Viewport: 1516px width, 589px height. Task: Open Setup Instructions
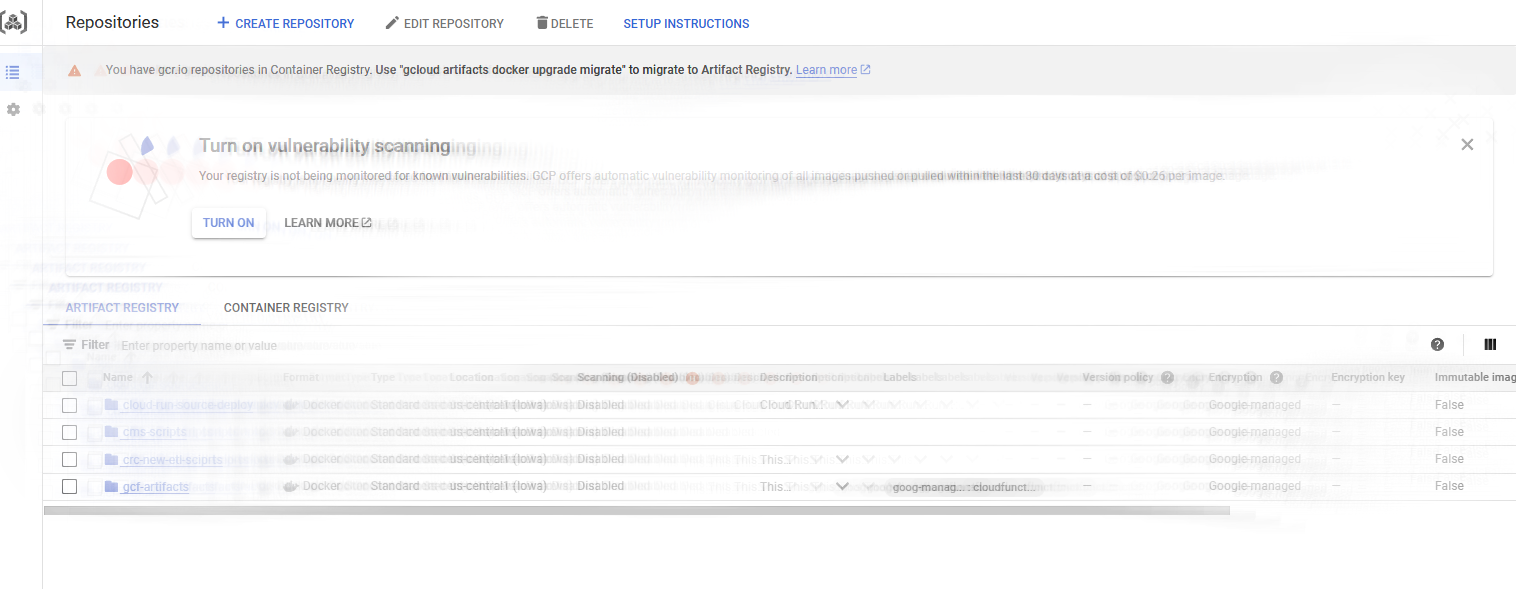(686, 23)
